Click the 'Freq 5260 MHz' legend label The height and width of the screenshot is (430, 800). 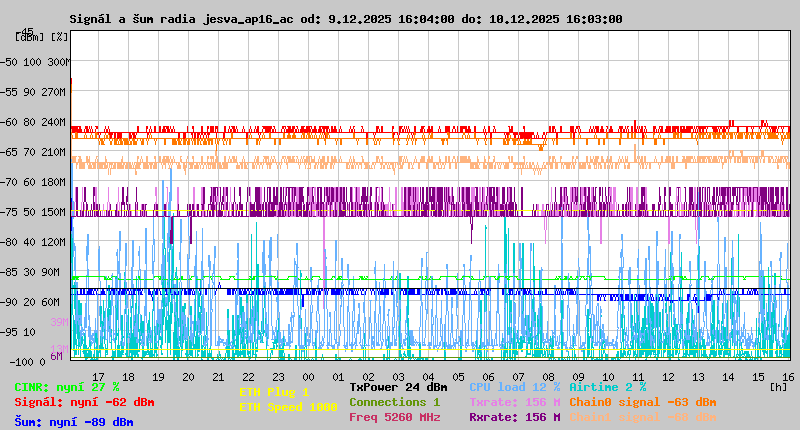click(x=394, y=417)
